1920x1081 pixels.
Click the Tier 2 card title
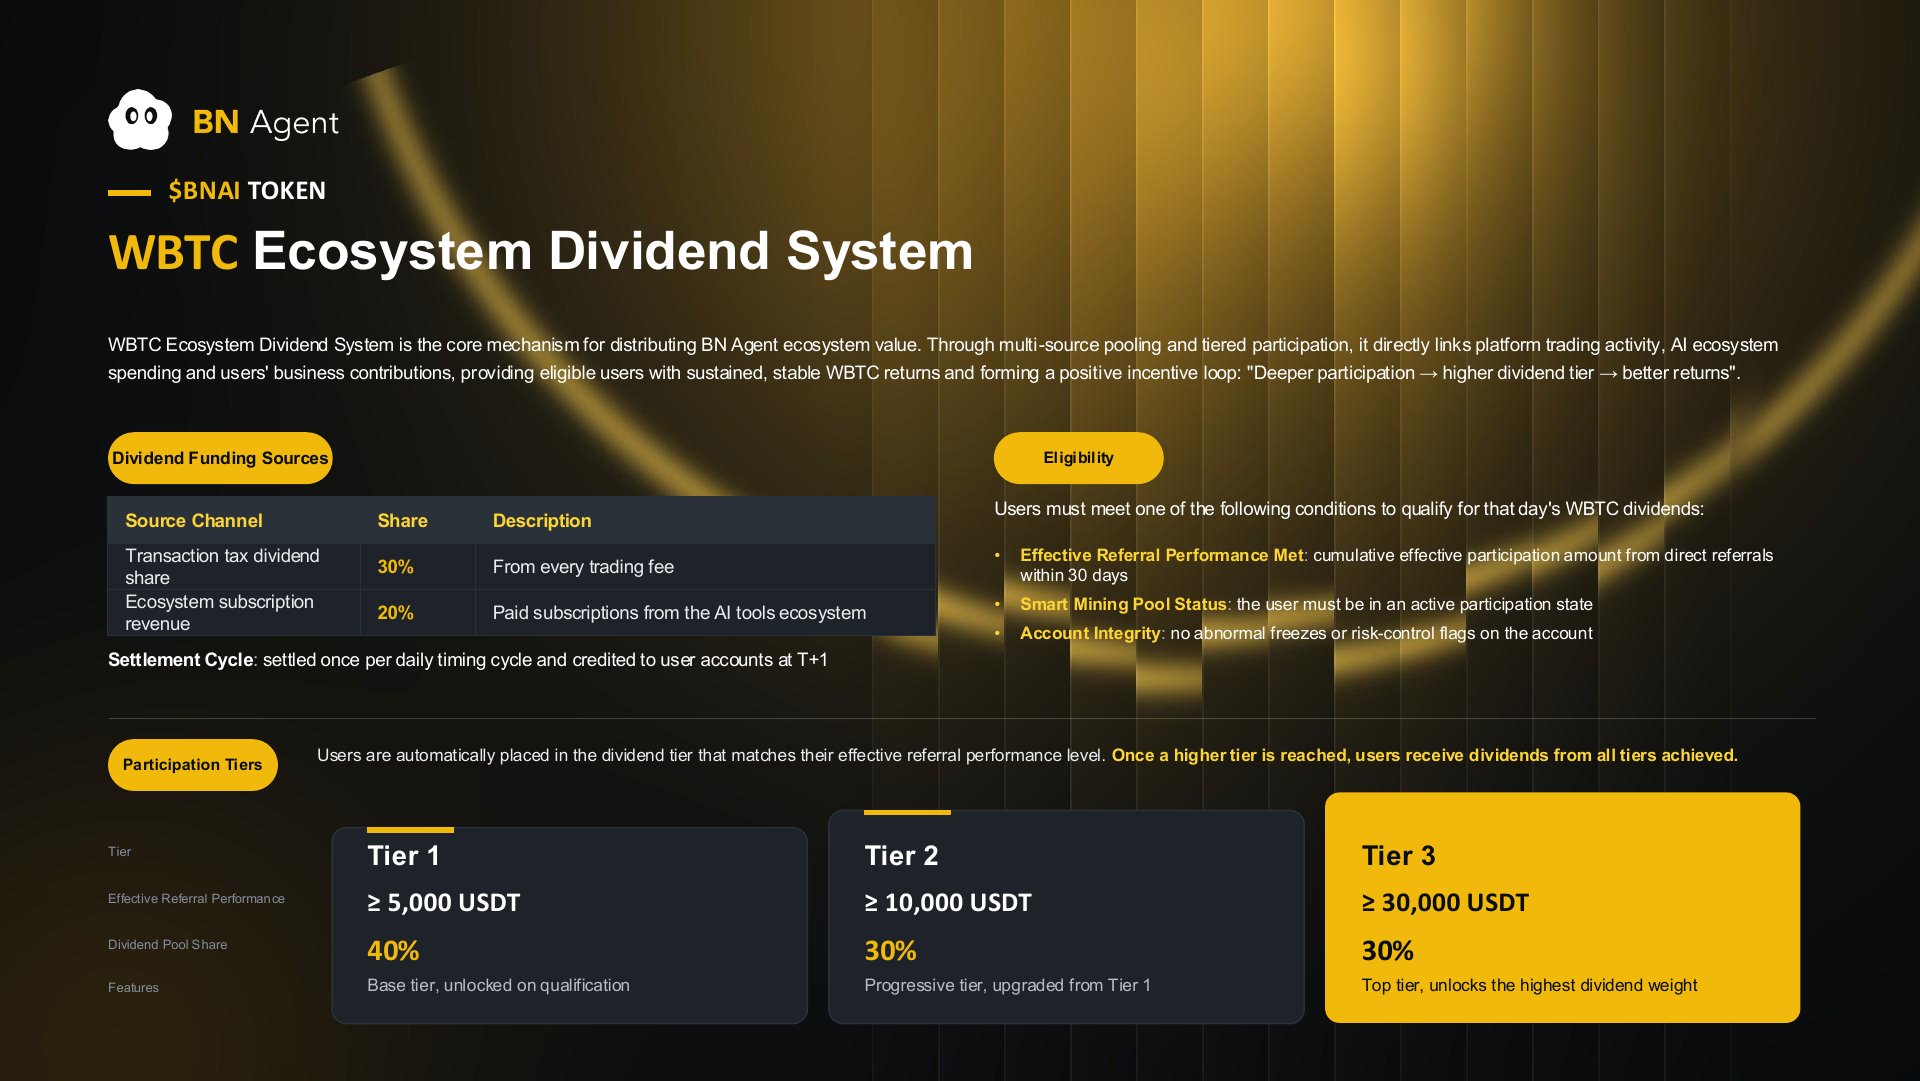tap(901, 856)
